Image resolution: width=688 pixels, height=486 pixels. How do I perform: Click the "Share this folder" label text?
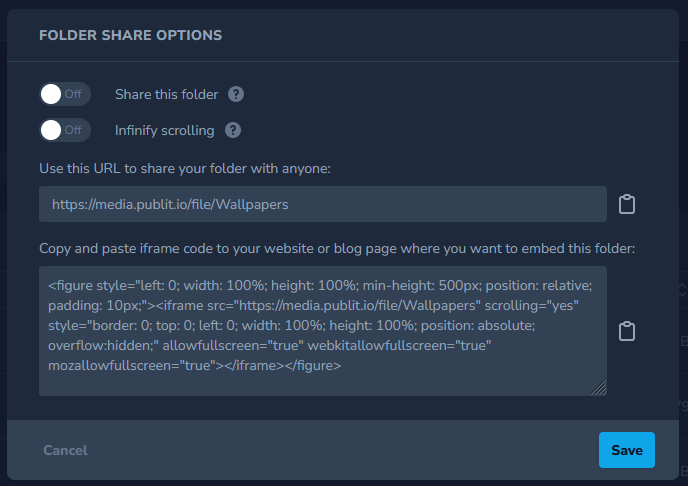click(166, 95)
